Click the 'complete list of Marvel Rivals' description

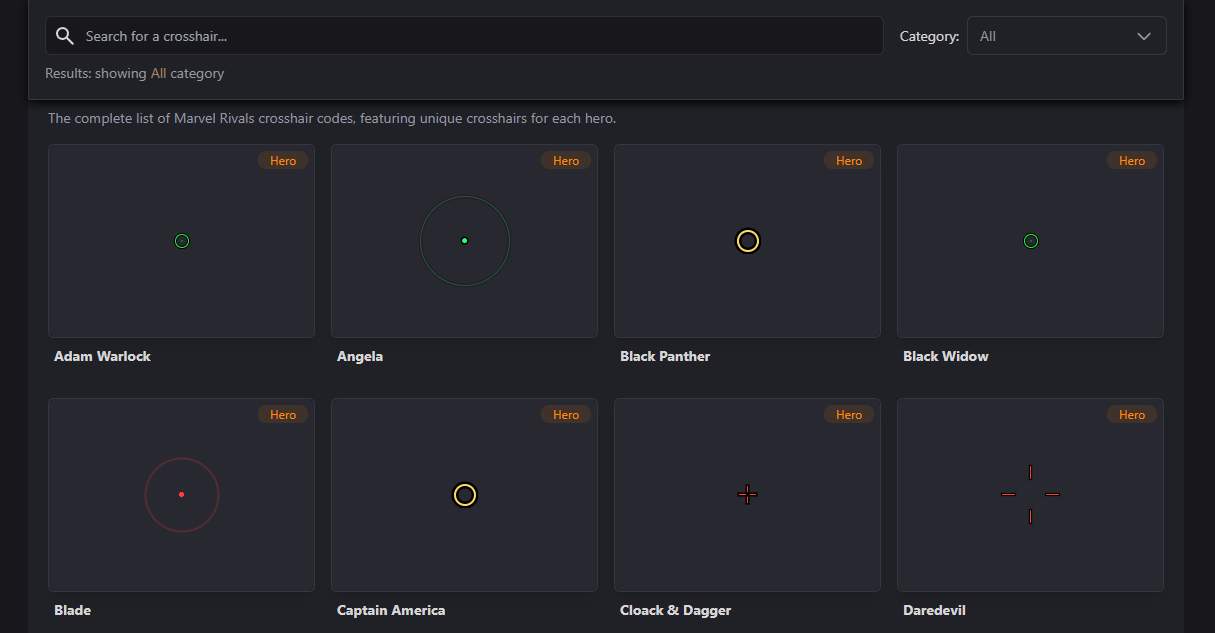tap(332, 118)
